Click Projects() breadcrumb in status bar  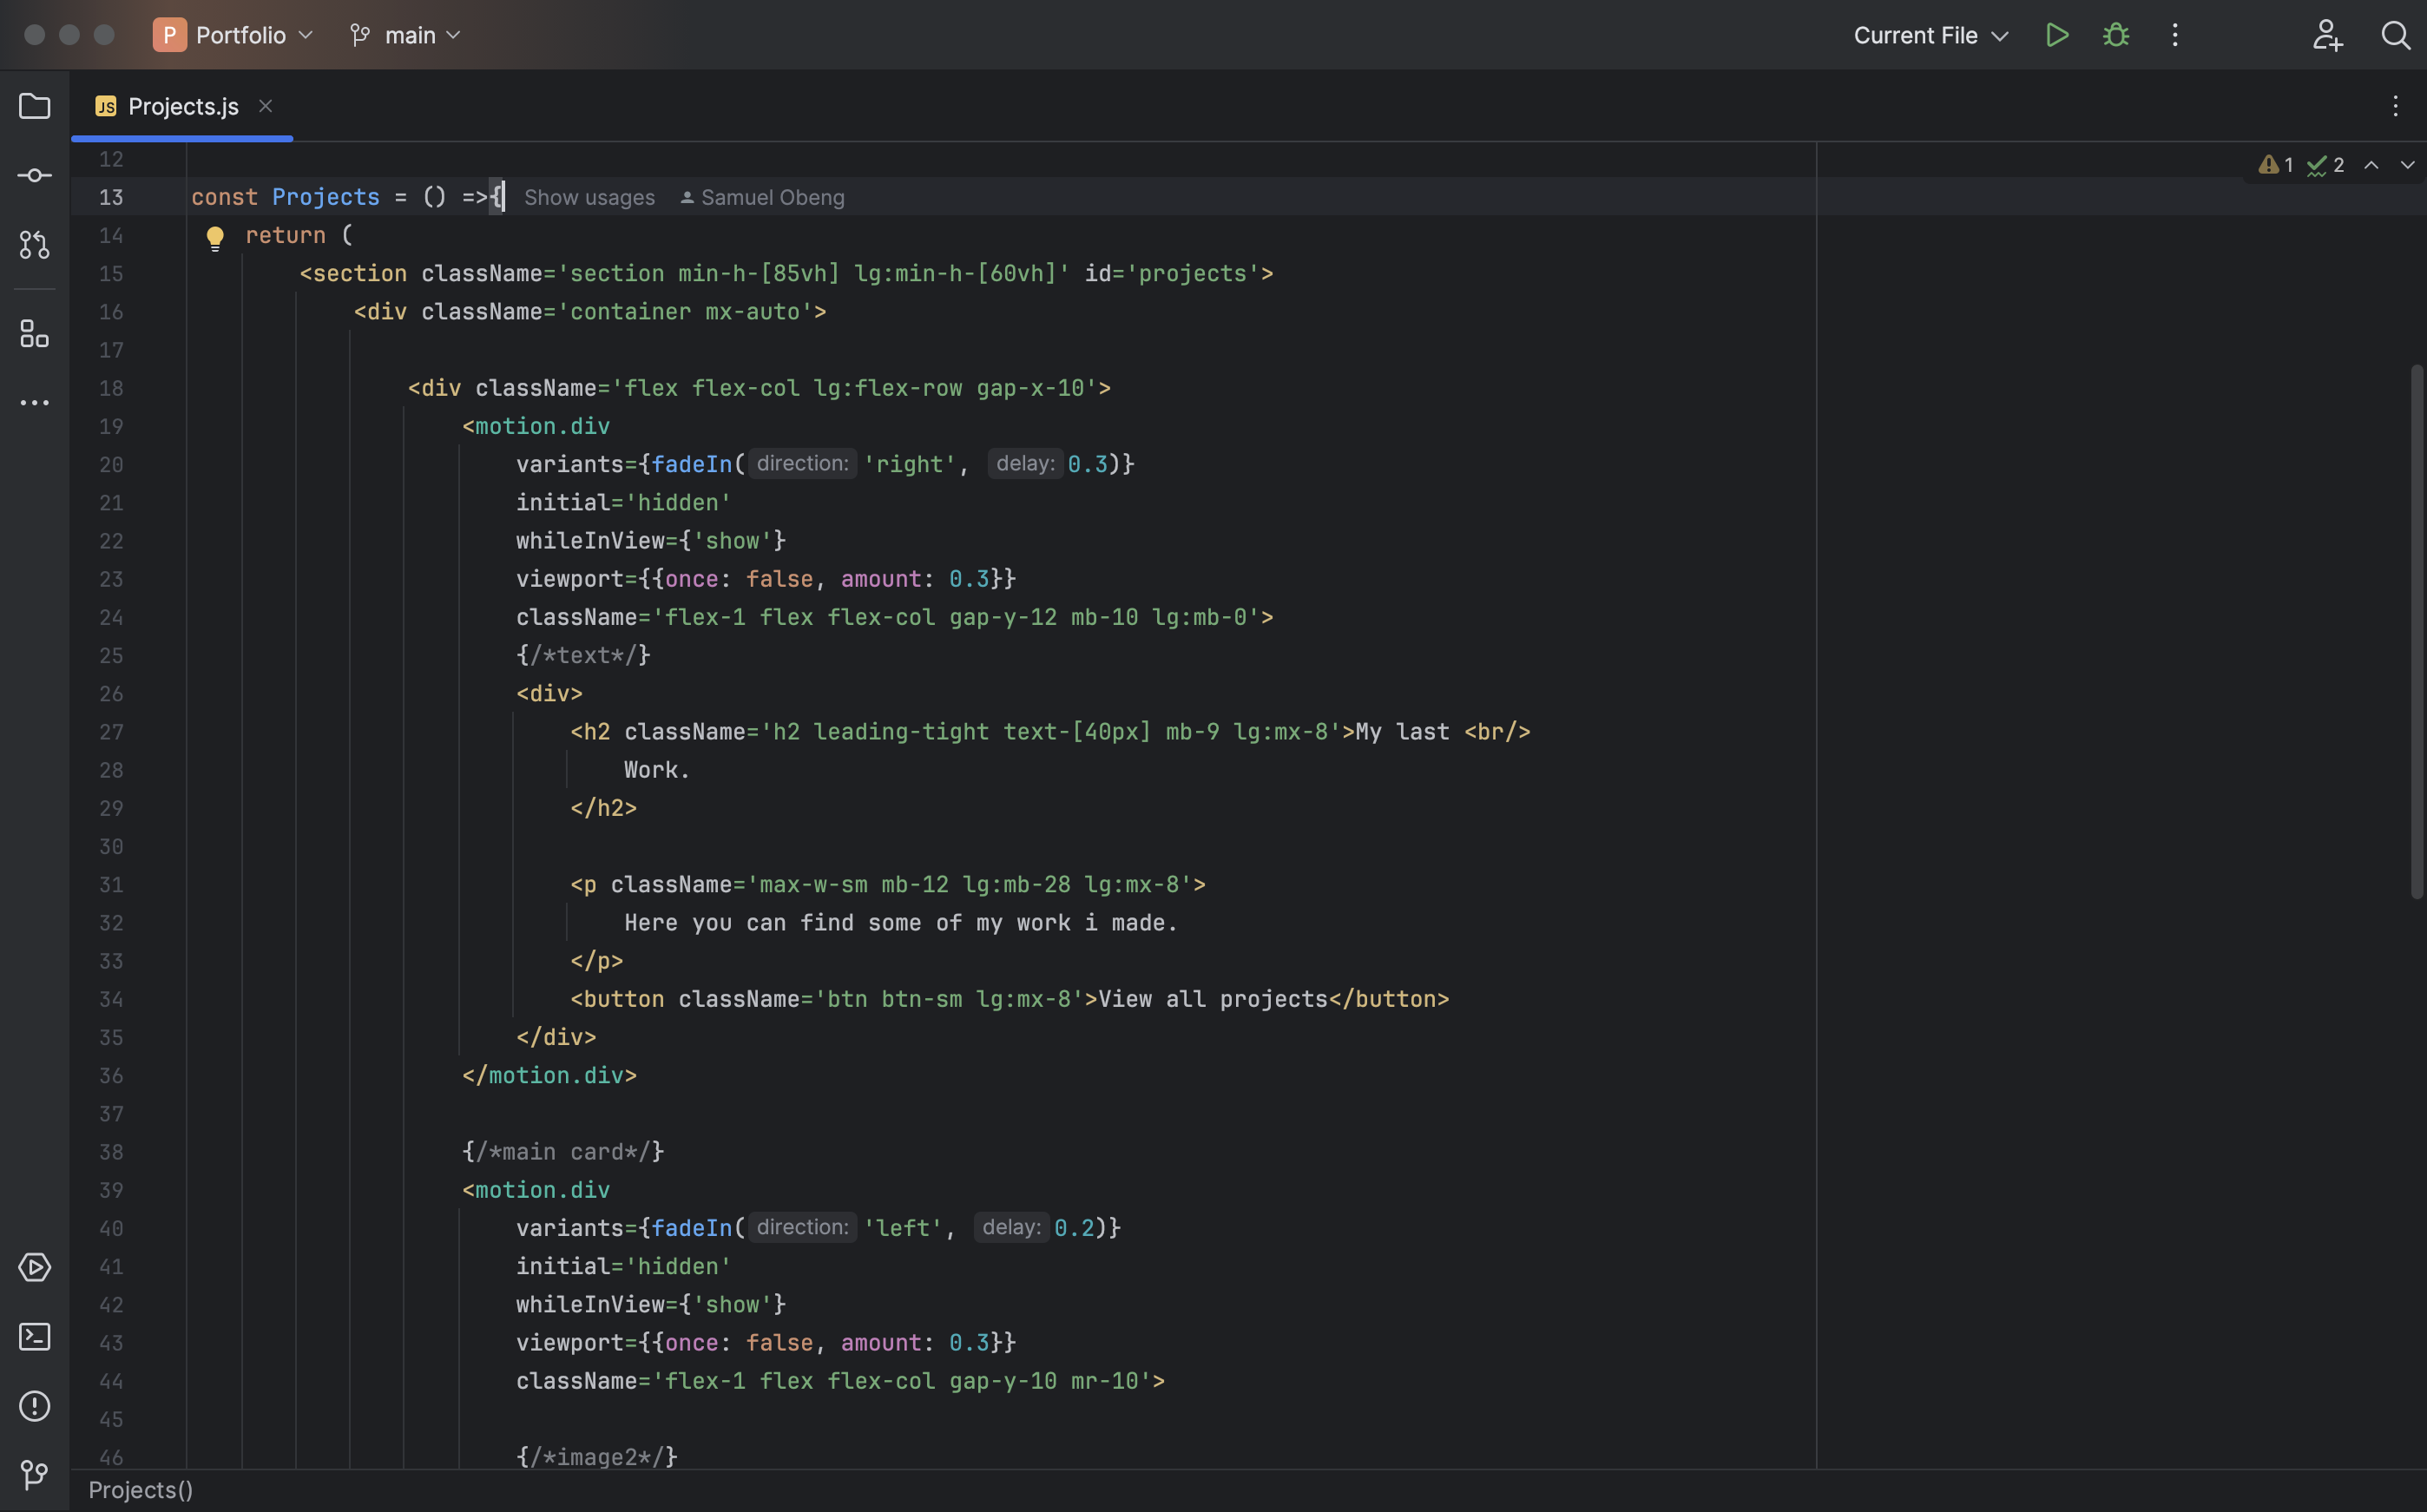[x=141, y=1490]
